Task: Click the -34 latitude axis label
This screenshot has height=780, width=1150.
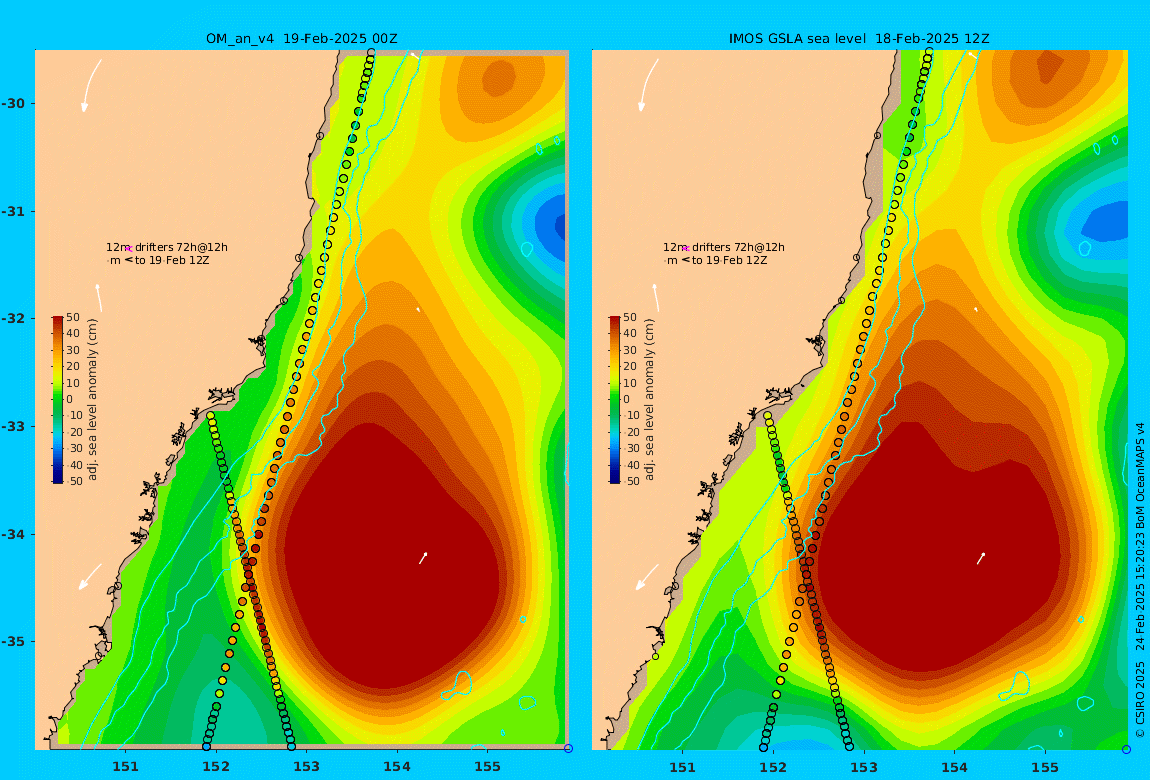Action: [x=13, y=534]
